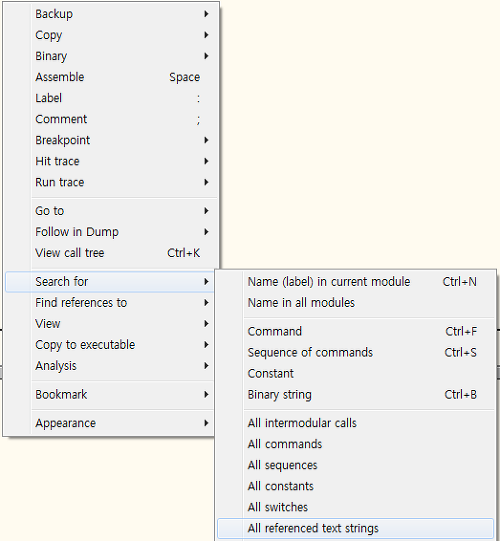500x541 pixels.
Task: Open Run trace submenu
Action: pyautogui.click(x=111, y=182)
